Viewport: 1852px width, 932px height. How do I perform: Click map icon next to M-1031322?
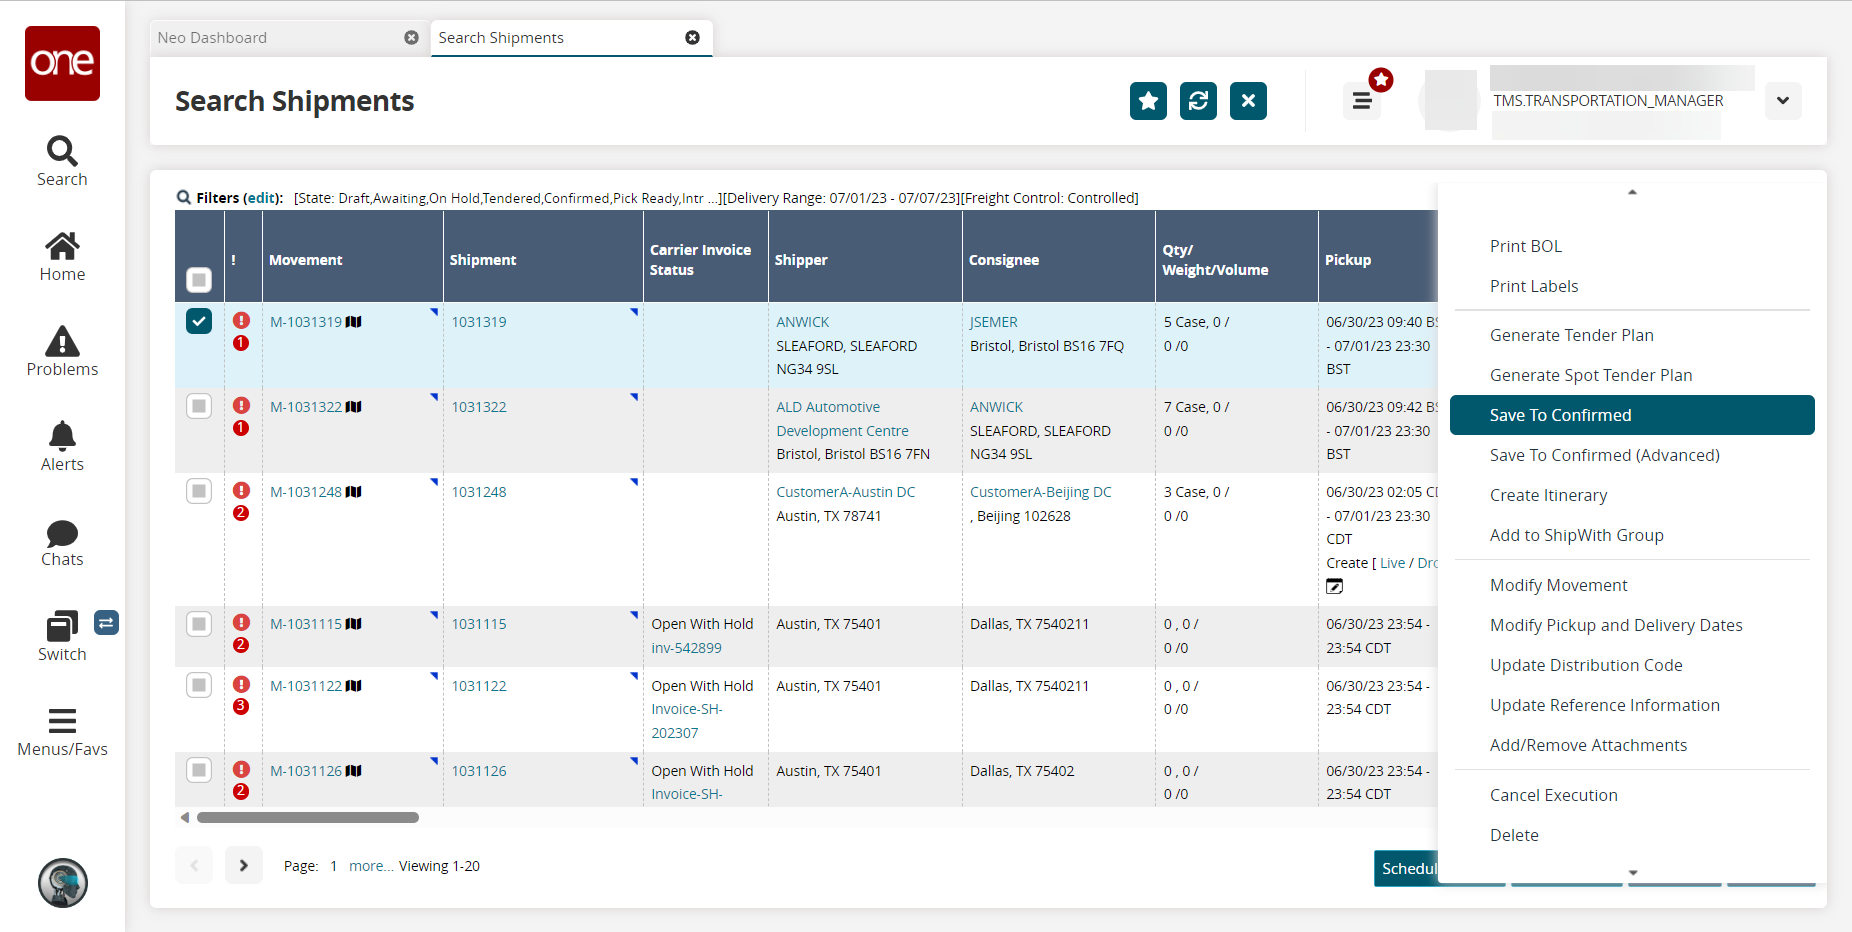pyautogui.click(x=354, y=407)
